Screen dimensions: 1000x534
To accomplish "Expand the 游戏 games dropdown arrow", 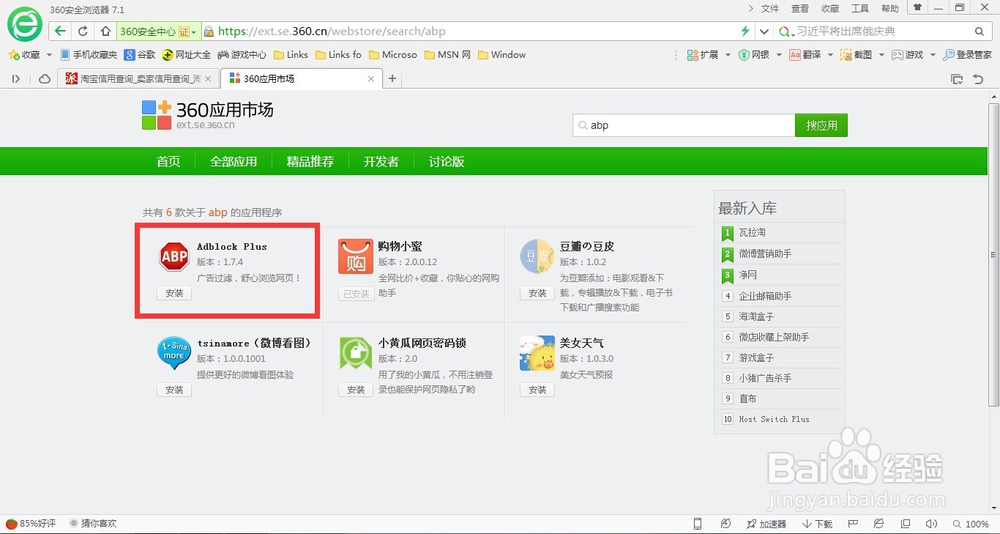I will pyautogui.click(x=932, y=55).
